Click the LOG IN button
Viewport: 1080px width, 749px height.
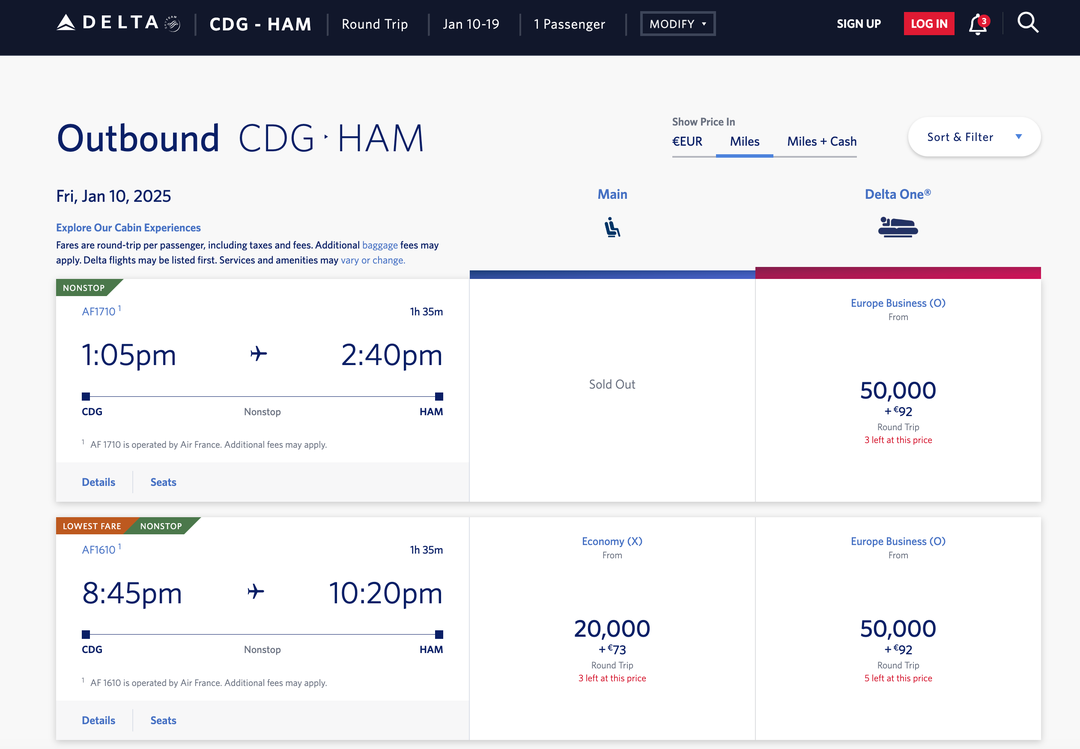pyautogui.click(x=928, y=22)
